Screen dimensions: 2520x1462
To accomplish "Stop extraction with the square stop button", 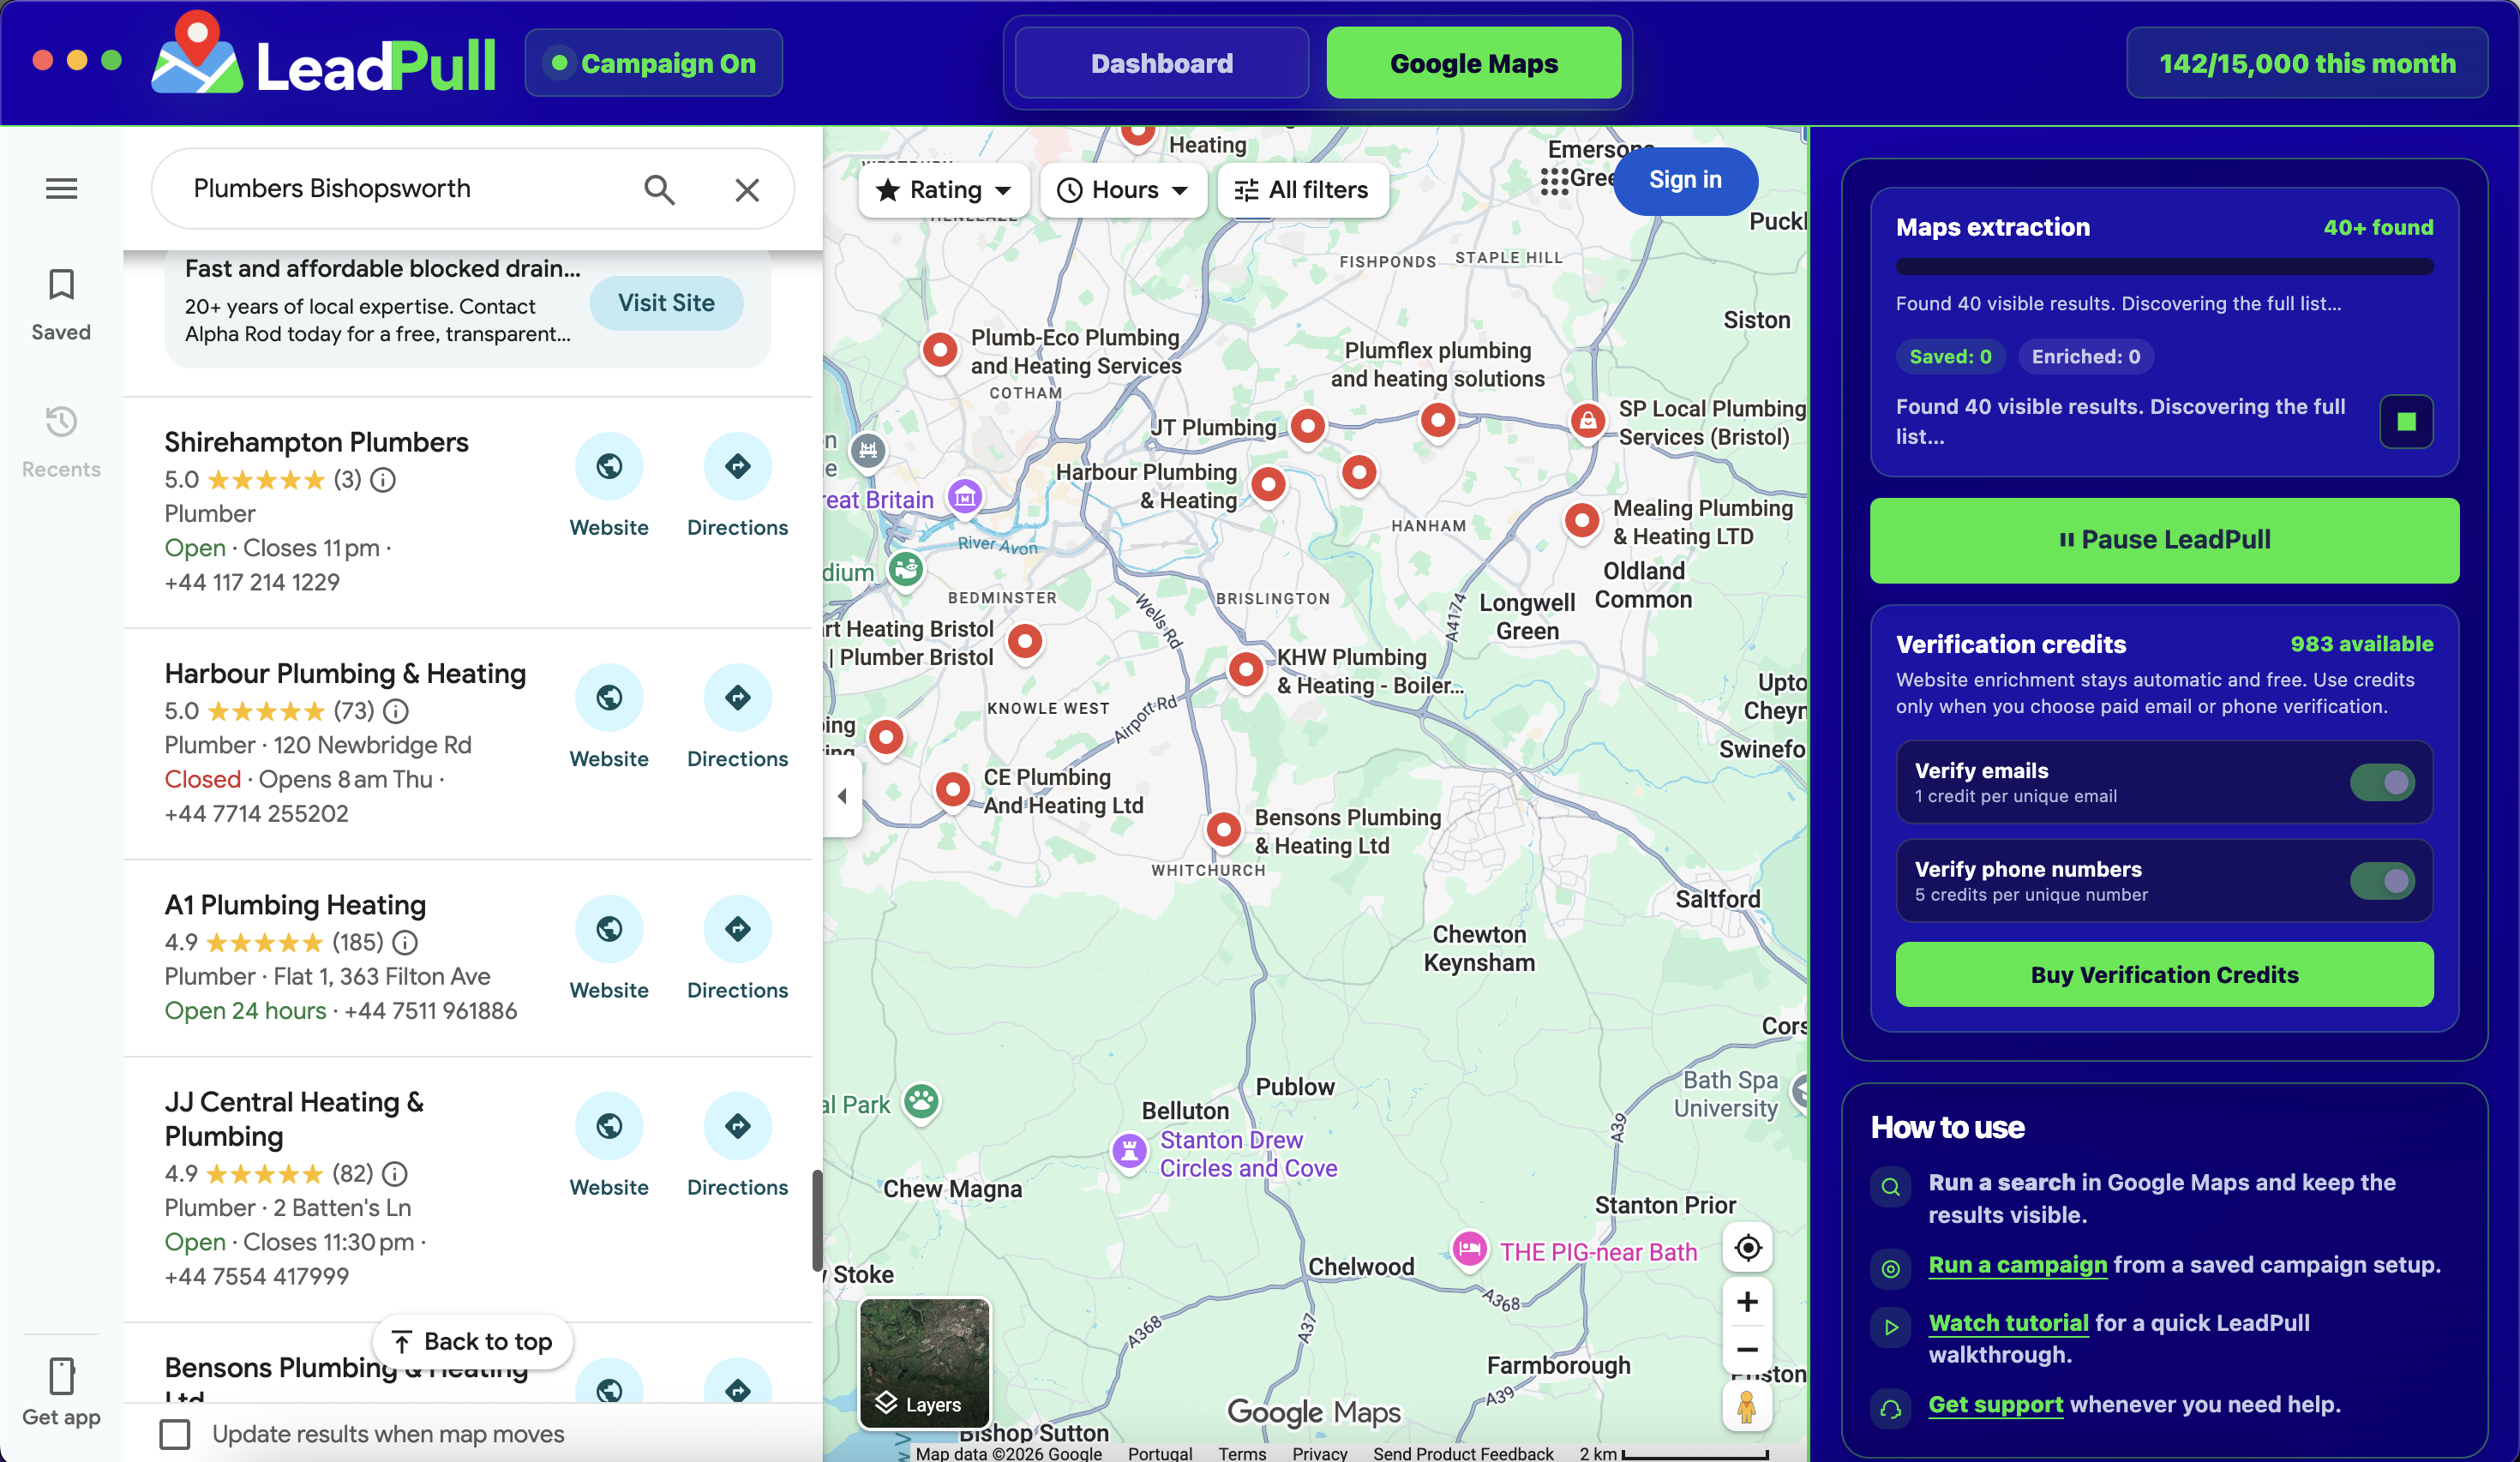I will [x=2406, y=421].
